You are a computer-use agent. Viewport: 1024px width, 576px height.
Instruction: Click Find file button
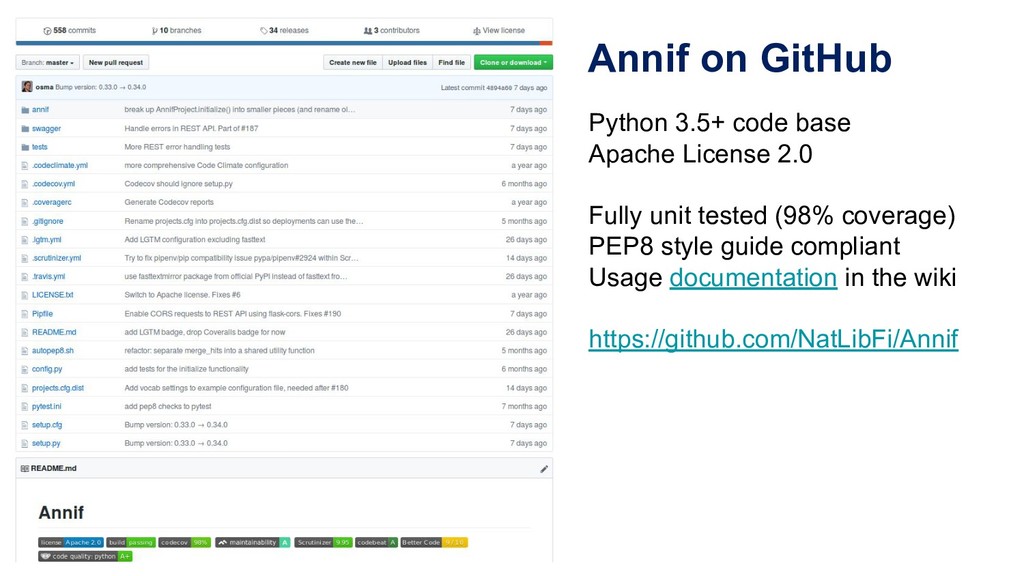point(451,63)
